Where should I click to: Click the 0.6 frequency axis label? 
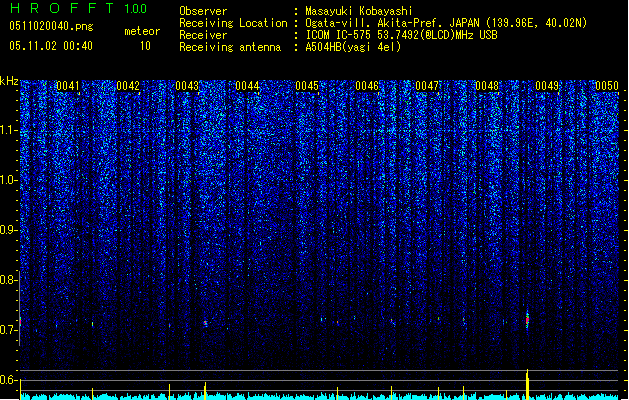point(8,380)
